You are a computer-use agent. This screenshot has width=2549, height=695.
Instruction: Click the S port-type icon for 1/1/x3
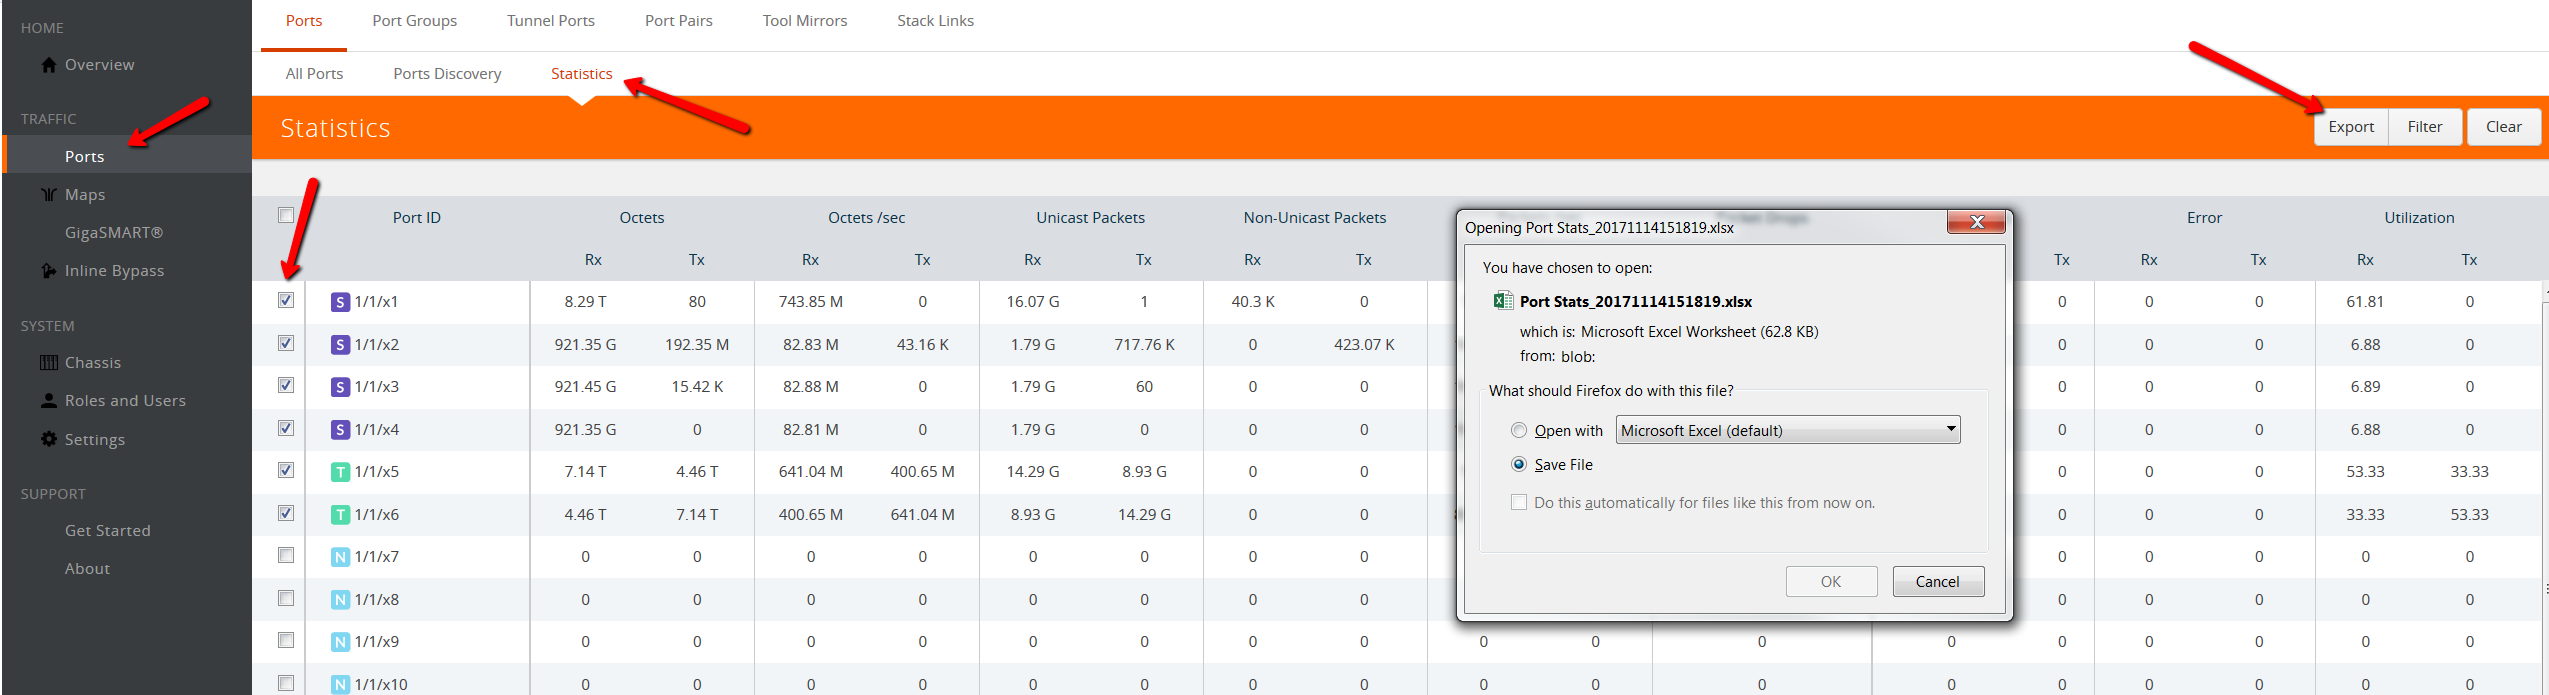click(340, 387)
